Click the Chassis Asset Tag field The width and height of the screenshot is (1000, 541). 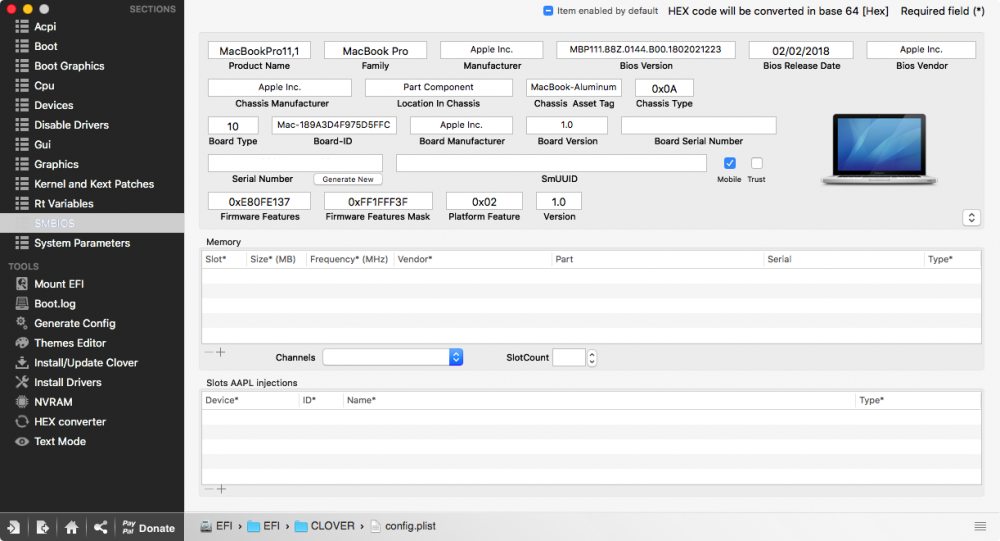(x=573, y=87)
